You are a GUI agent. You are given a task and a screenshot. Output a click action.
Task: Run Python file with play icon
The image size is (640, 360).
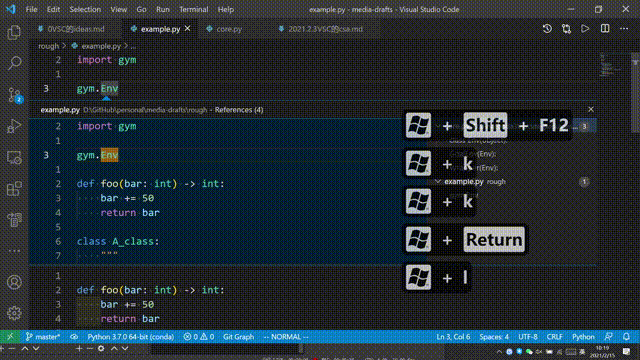coord(585,29)
